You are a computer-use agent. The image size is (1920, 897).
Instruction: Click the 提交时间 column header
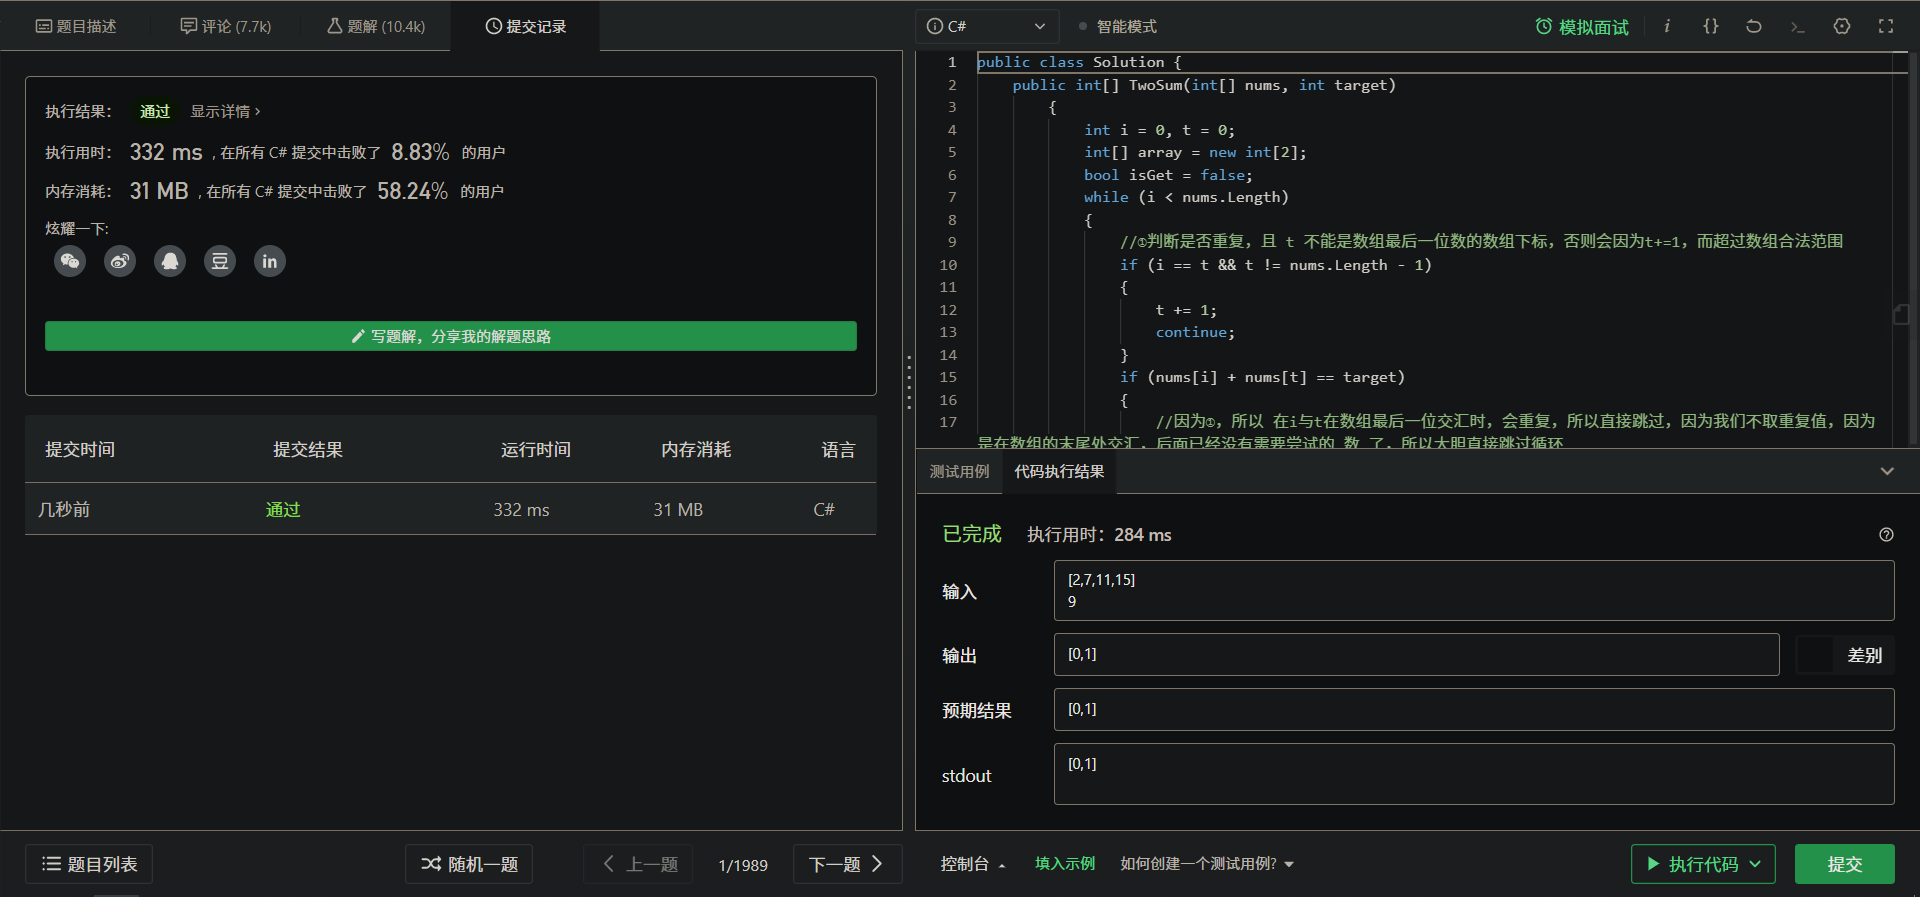click(80, 450)
